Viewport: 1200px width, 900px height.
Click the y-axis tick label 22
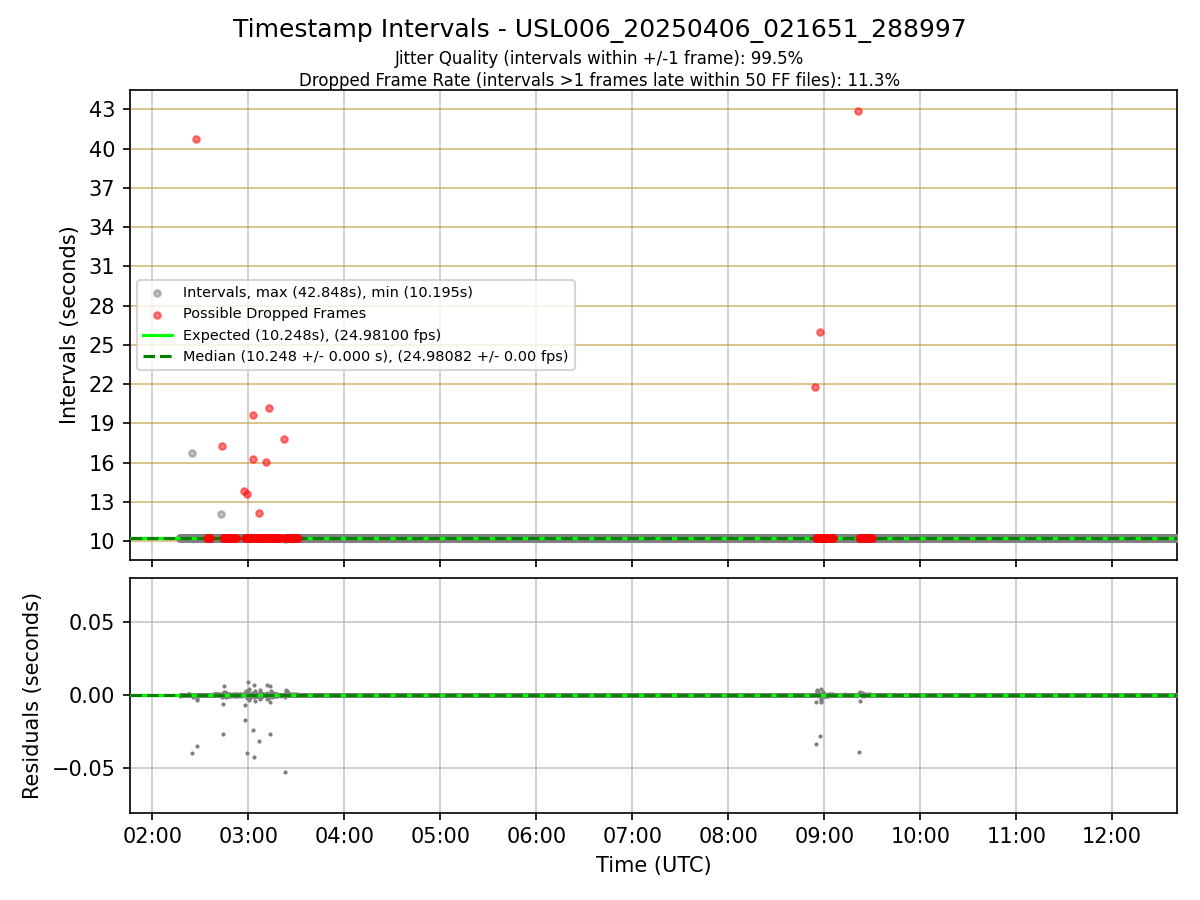click(104, 384)
